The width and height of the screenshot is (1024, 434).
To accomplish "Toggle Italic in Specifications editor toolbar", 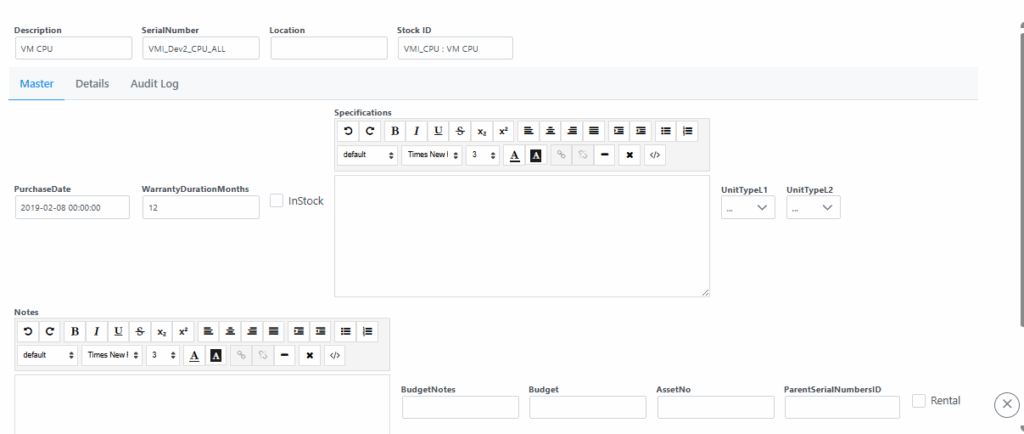I will 416,131.
